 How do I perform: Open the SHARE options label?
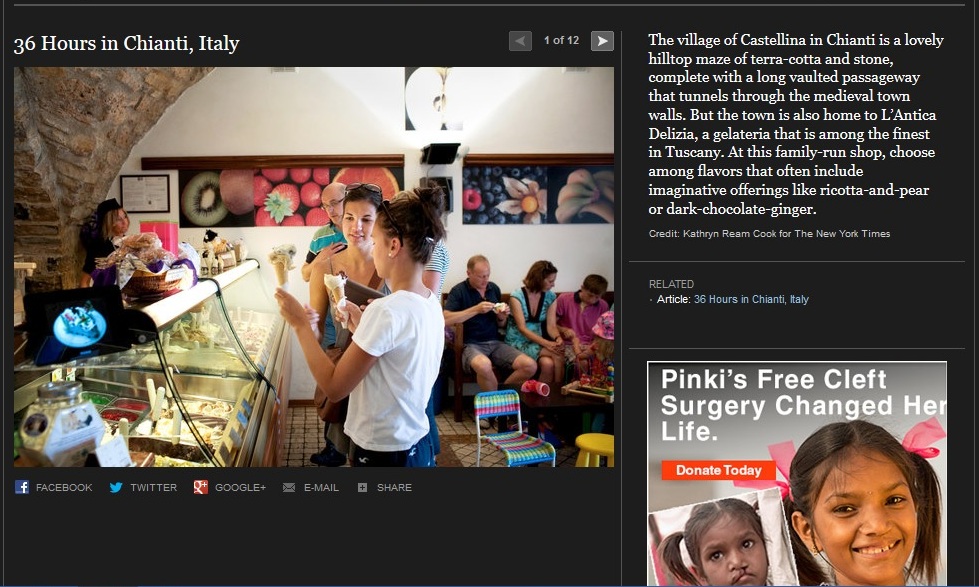click(x=394, y=487)
